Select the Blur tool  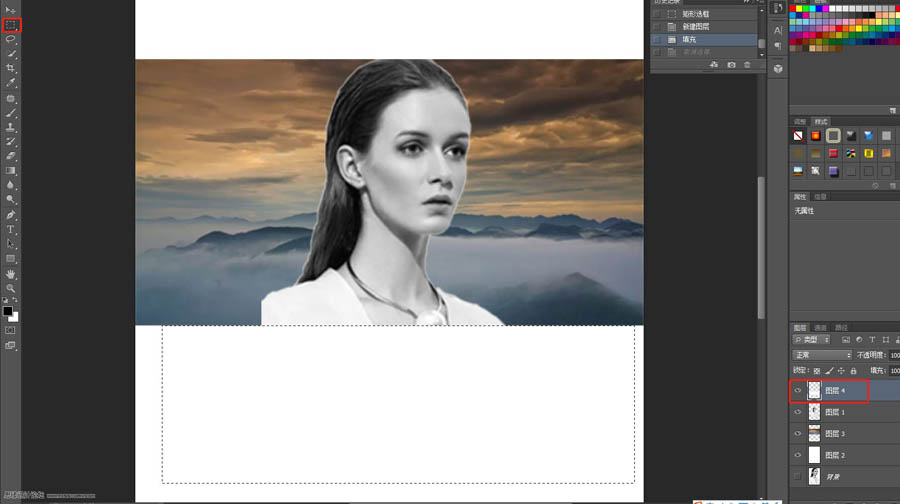(10, 185)
